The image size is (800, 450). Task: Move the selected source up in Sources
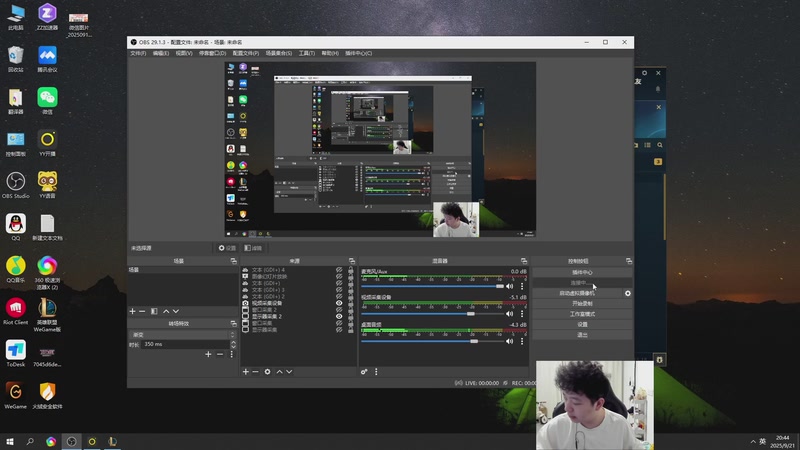pos(279,372)
